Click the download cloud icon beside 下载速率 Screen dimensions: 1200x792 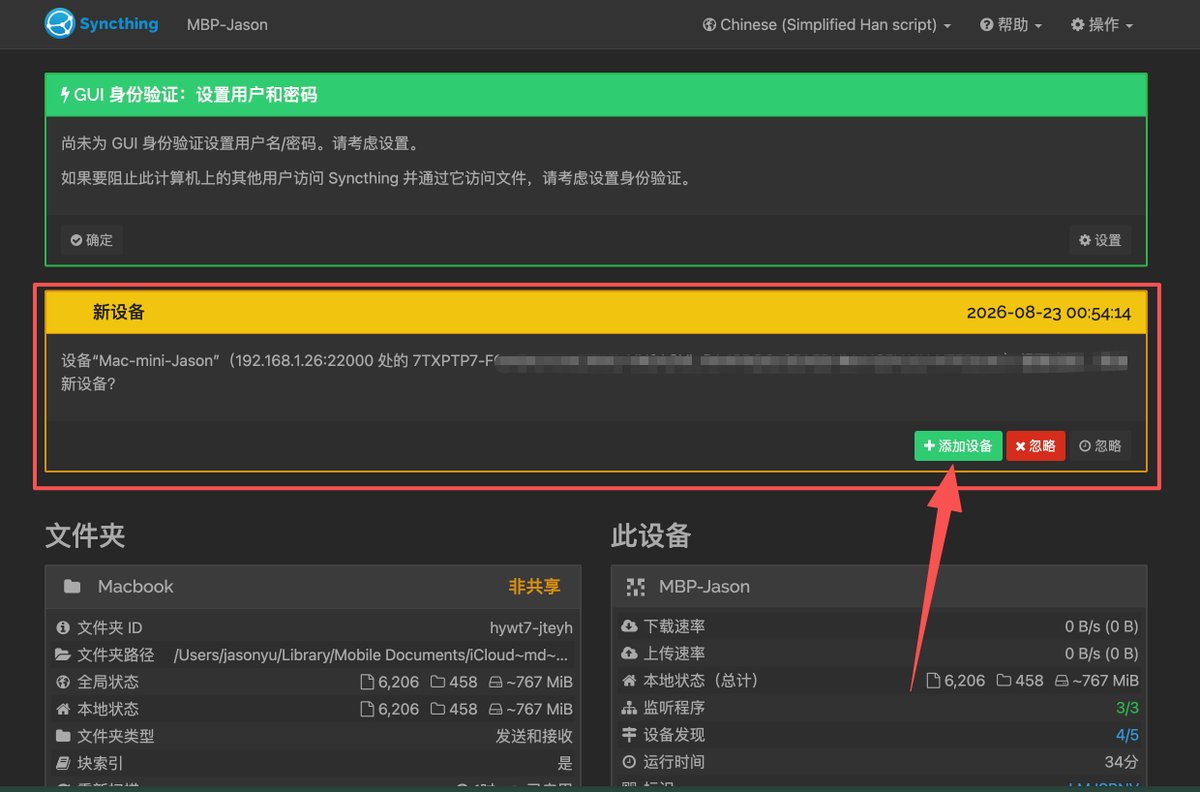click(x=630, y=626)
